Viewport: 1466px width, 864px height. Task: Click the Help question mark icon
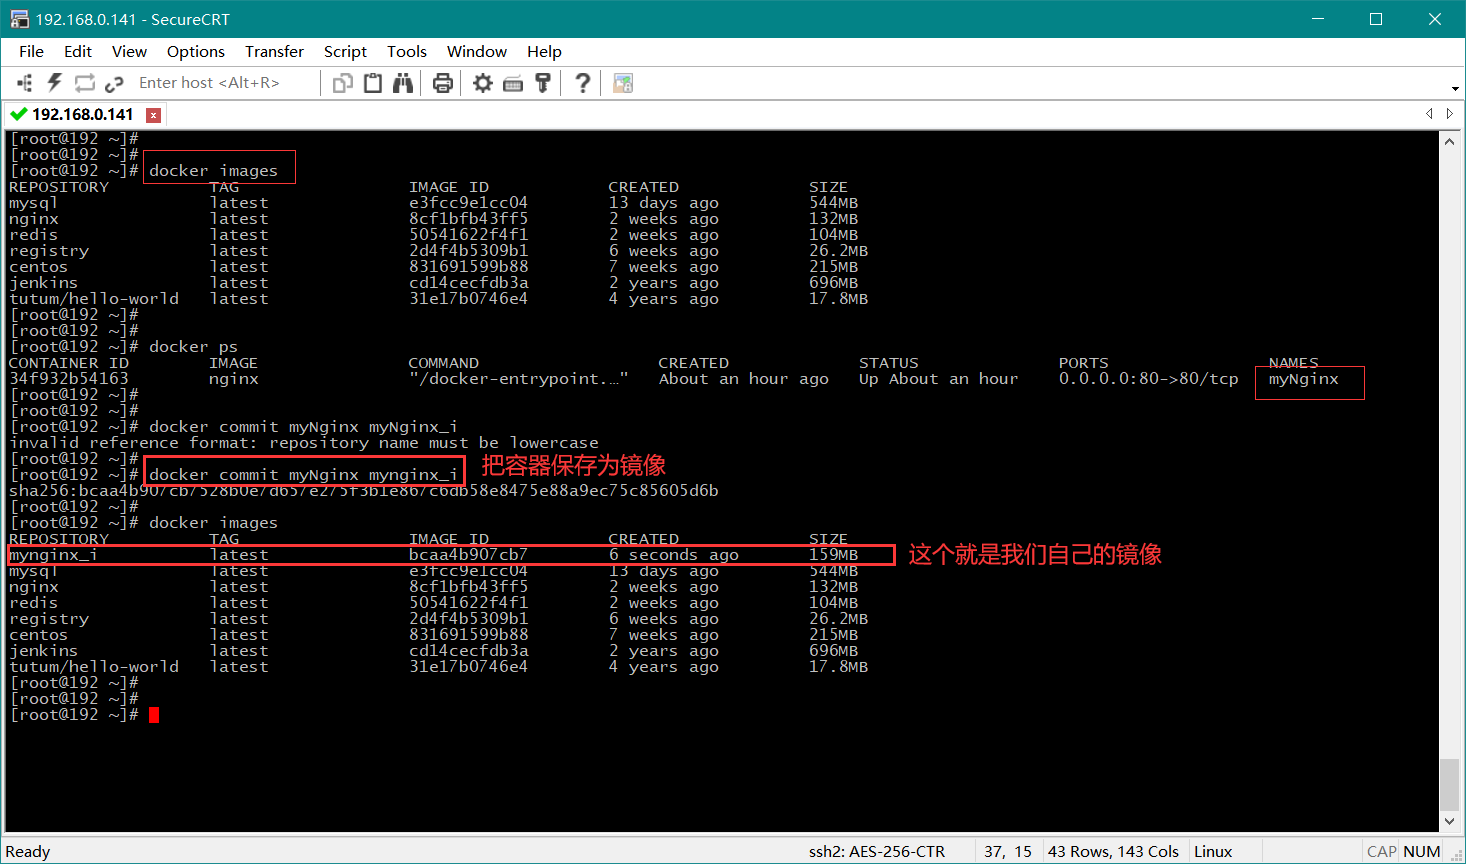pyautogui.click(x=583, y=83)
